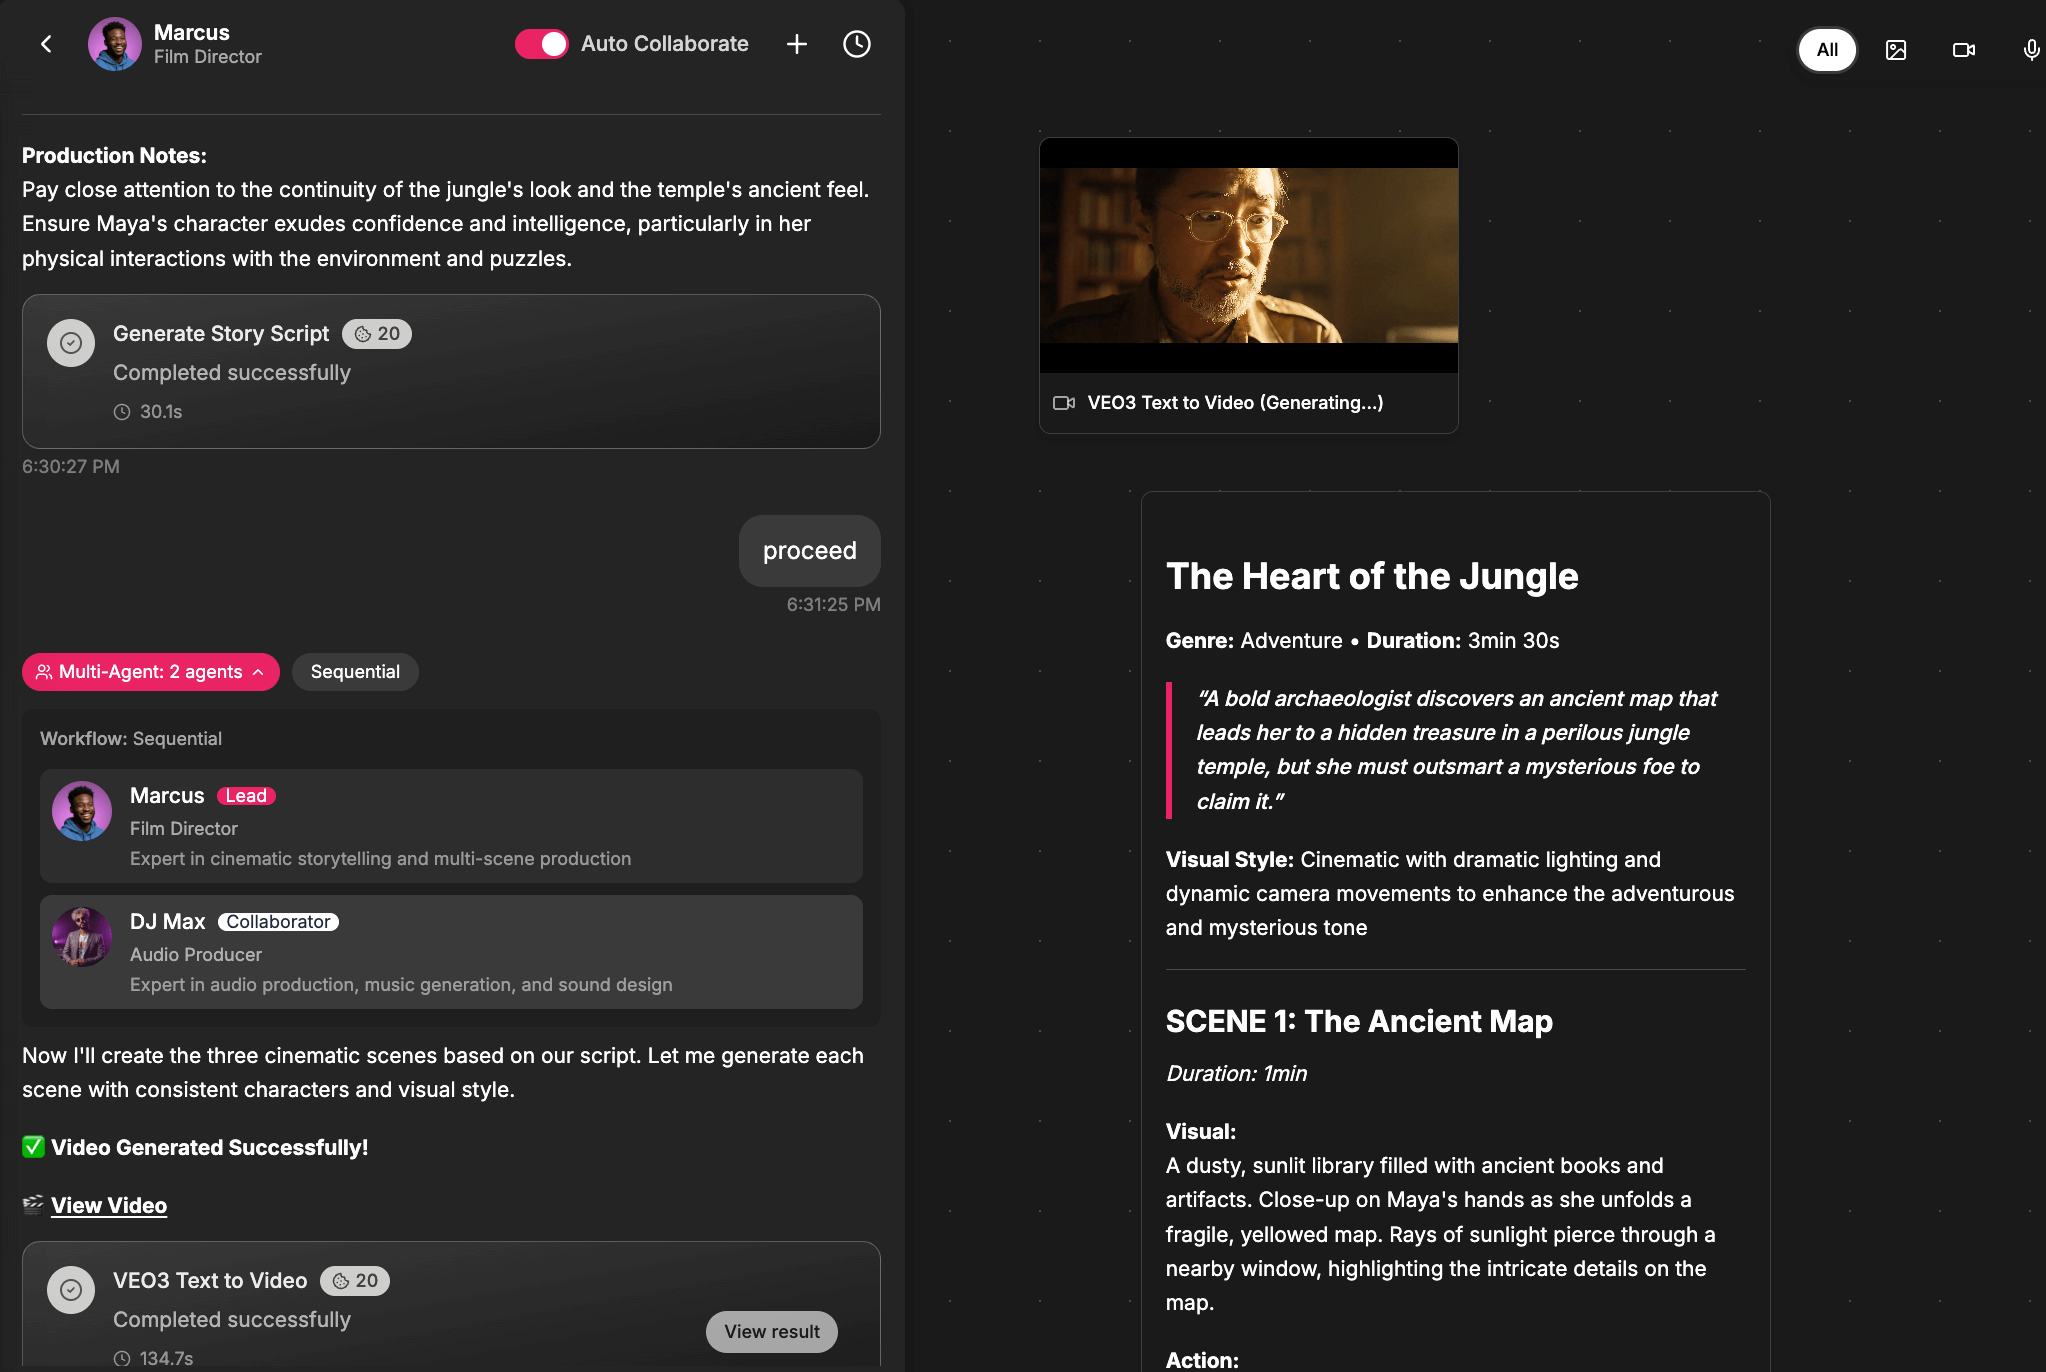Click the proceed message bubble
The height and width of the screenshot is (1372, 2046).
809,551
